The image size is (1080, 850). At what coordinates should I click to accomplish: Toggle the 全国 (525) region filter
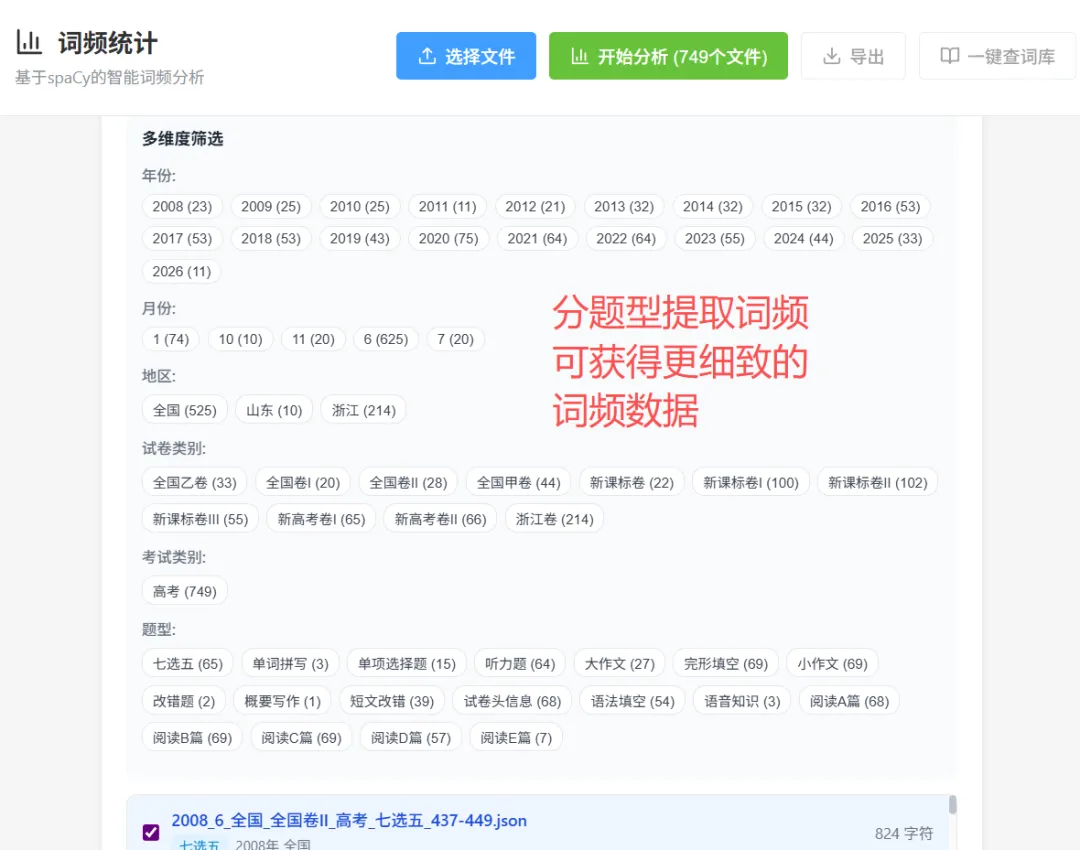pos(184,409)
